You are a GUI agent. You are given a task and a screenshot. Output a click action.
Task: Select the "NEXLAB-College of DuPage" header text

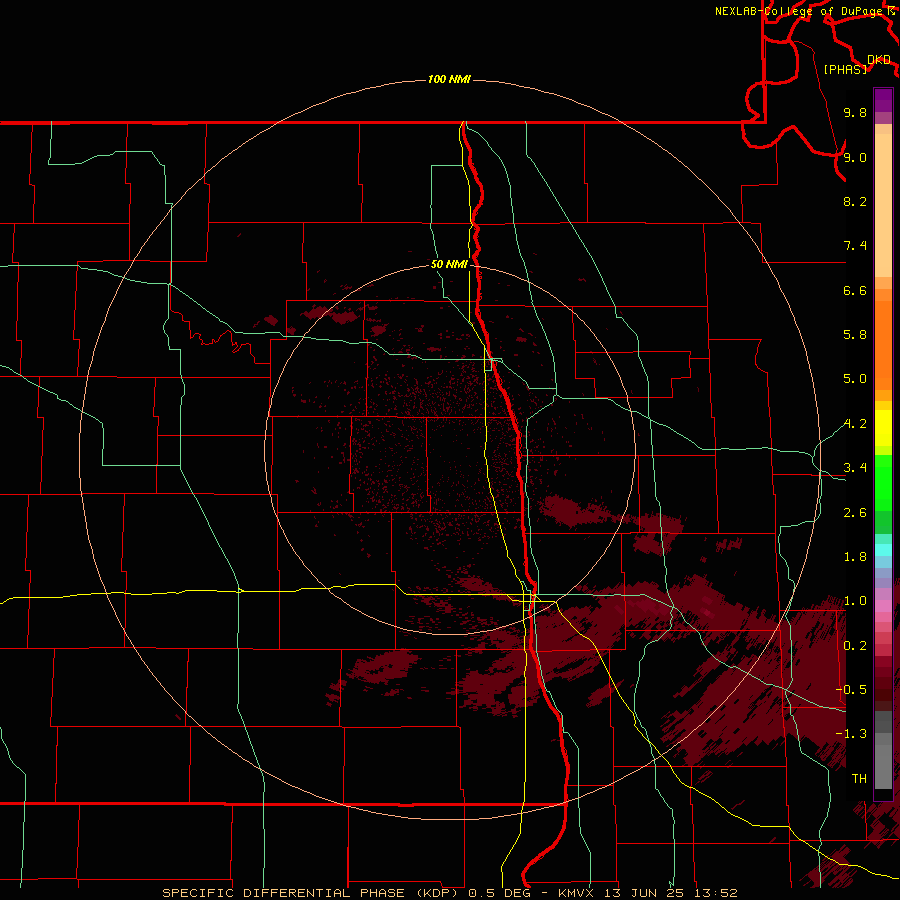pyautogui.click(x=800, y=11)
